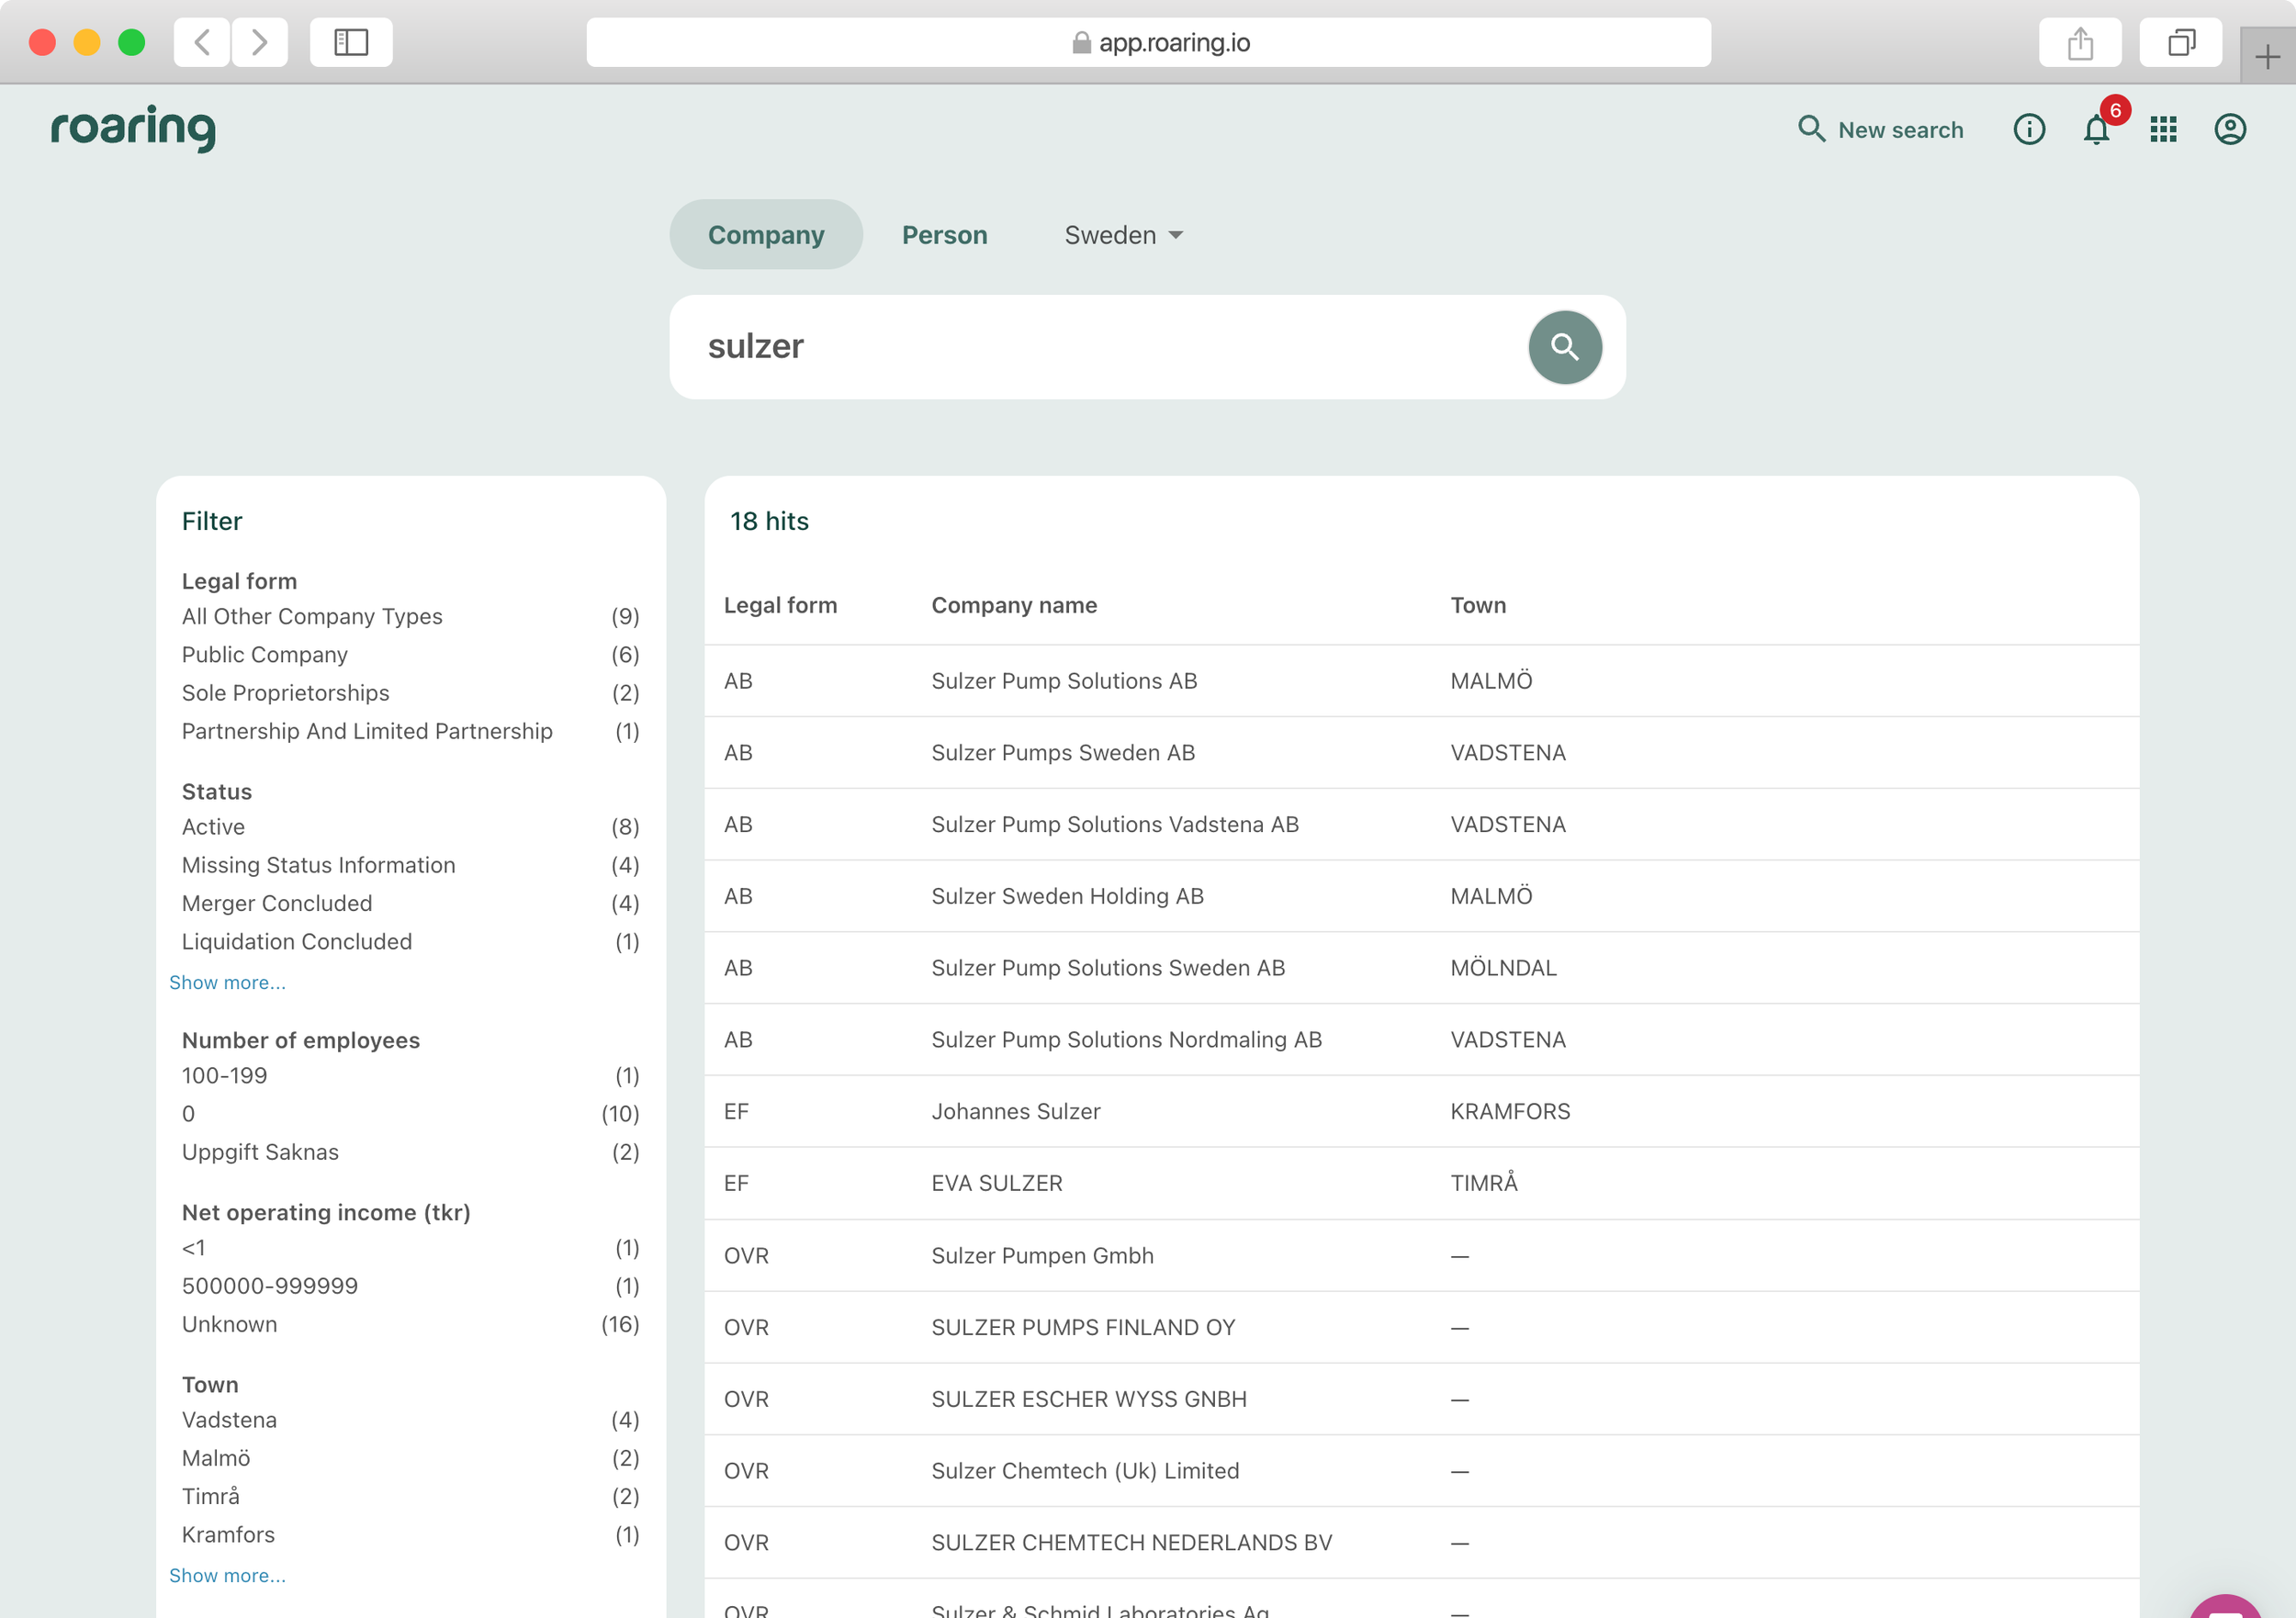Click the user profile icon

pos(2224,129)
